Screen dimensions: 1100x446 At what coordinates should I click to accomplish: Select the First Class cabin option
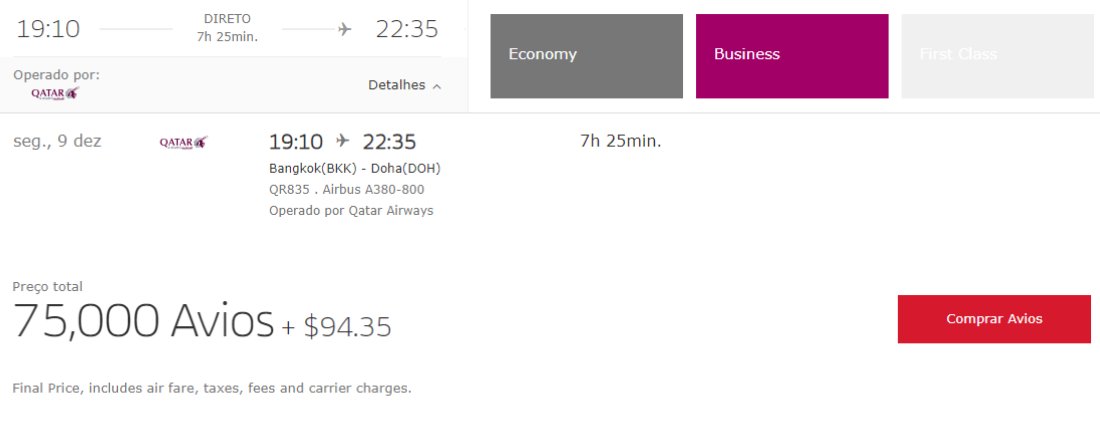pyautogui.click(x=998, y=56)
